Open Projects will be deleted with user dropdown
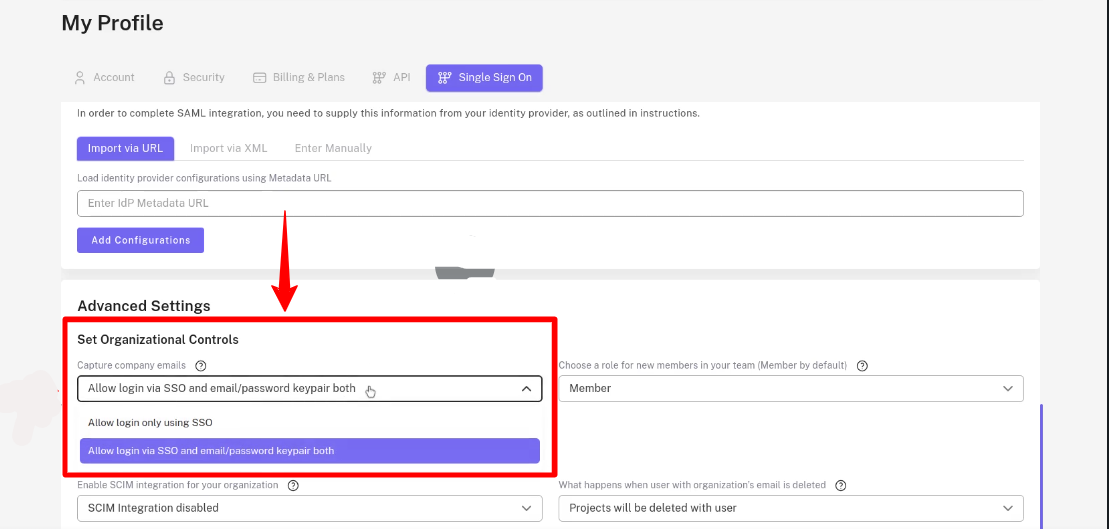The height and width of the screenshot is (529, 1109). pos(791,508)
